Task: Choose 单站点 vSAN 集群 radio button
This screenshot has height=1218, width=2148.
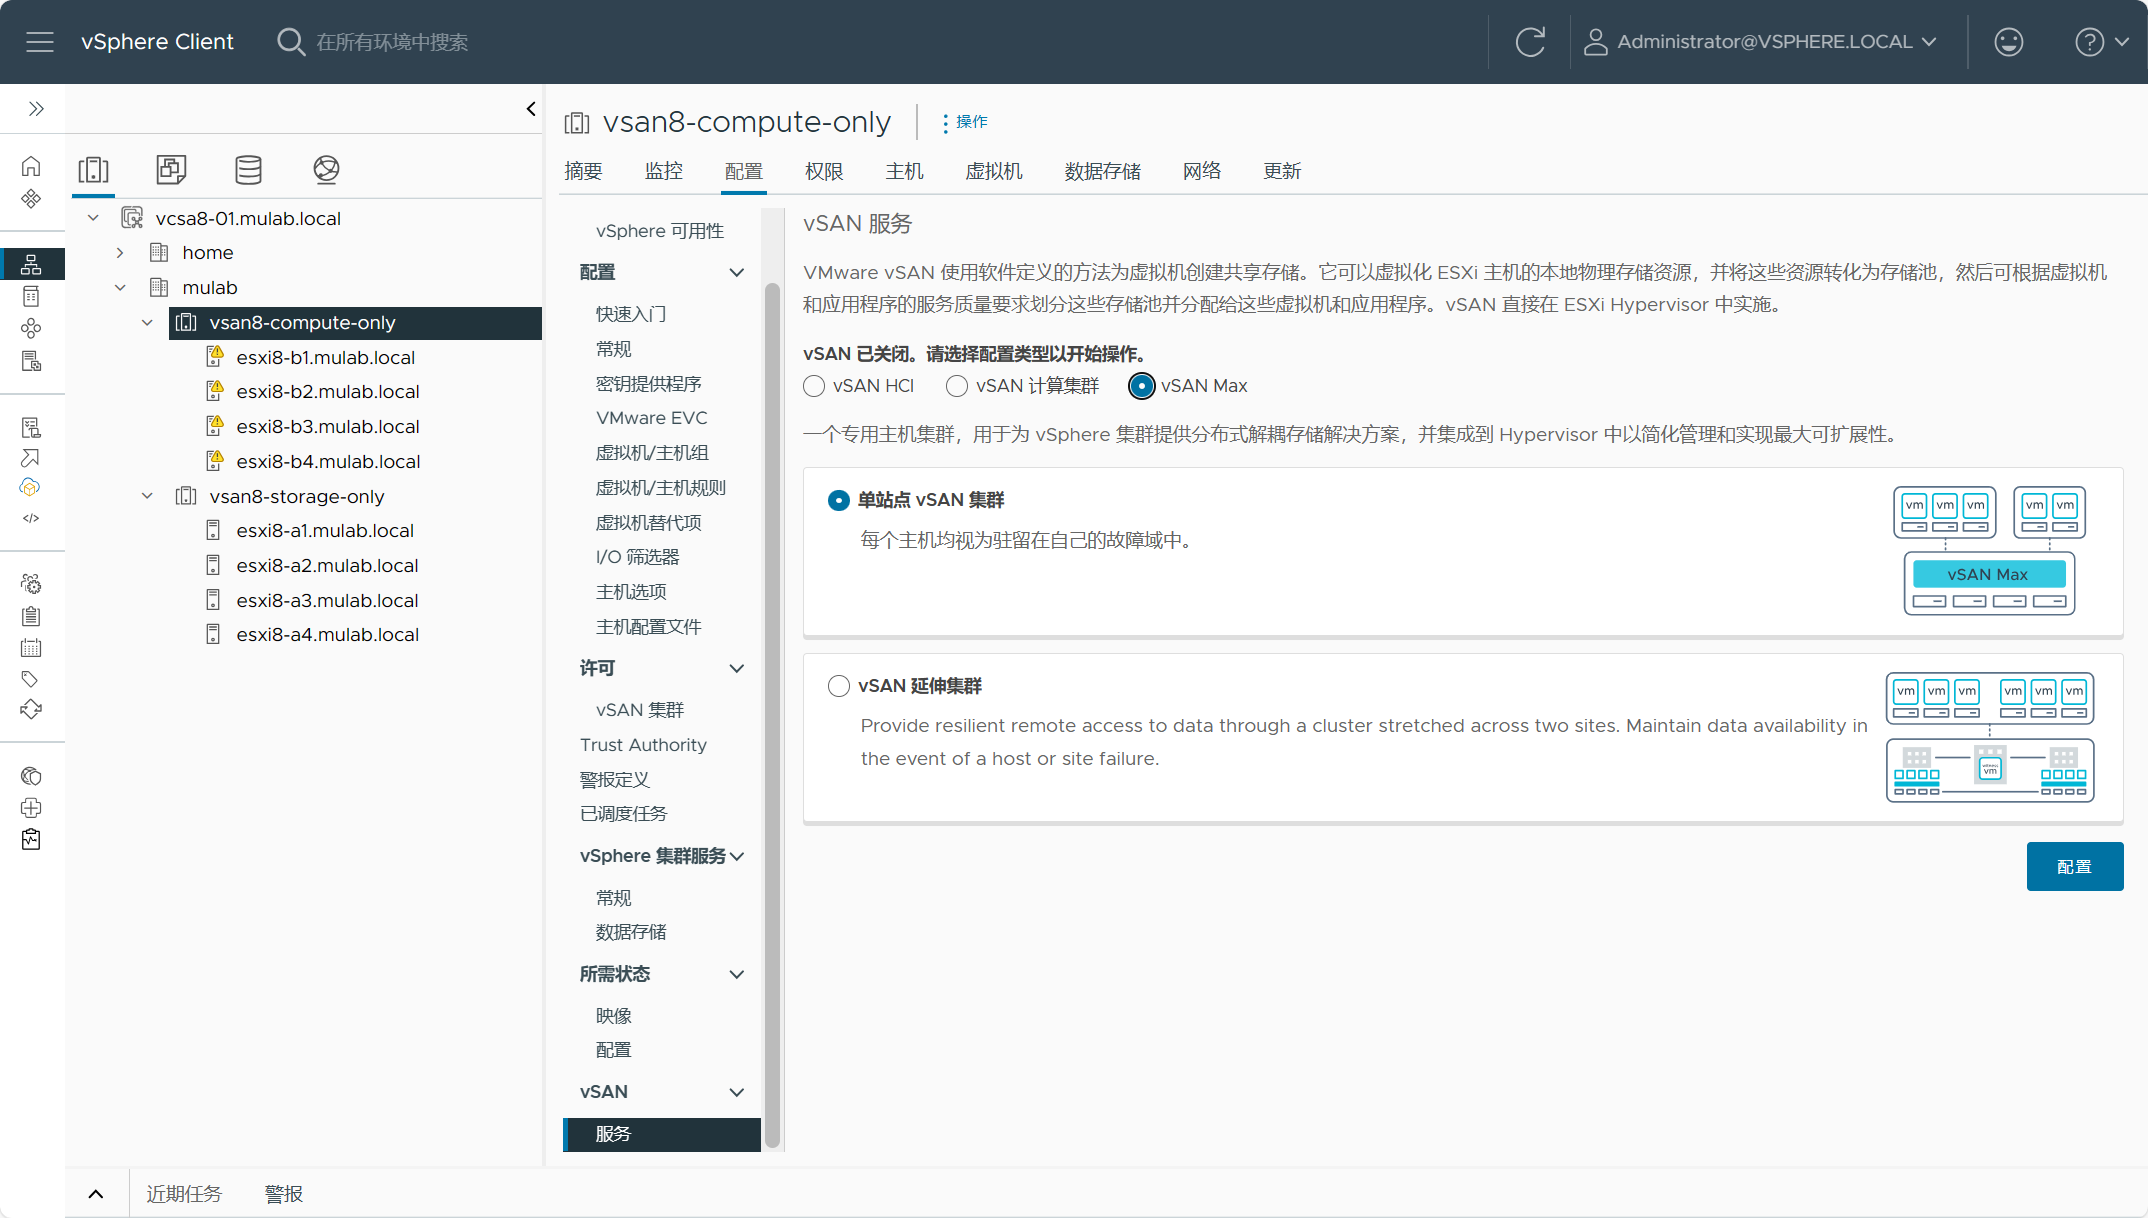Action: click(839, 500)
